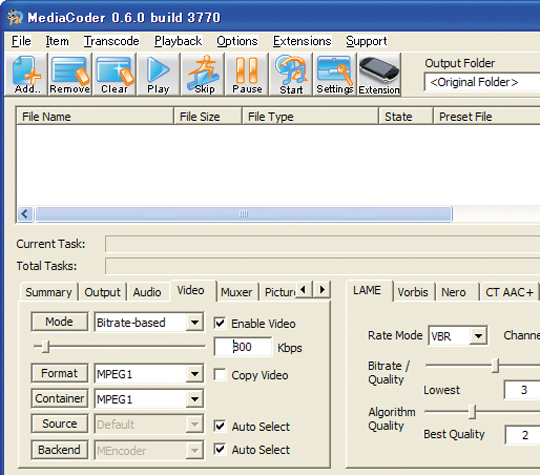
Task: Sort by State column header
Action: [x=406, y=116]
